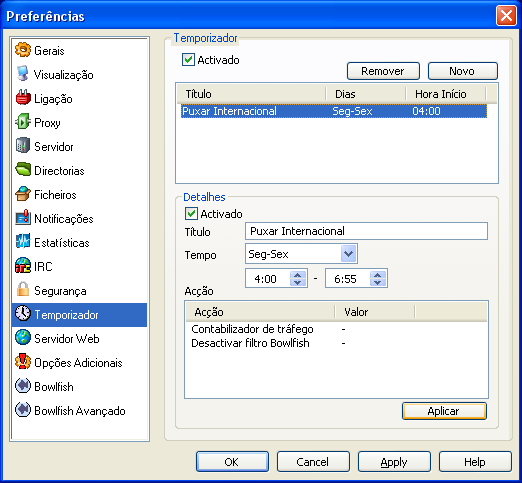Screen dimensions: 522x483
Task: Decrease end time 6:55 with down arrow
Action: [x=377, y=282]
